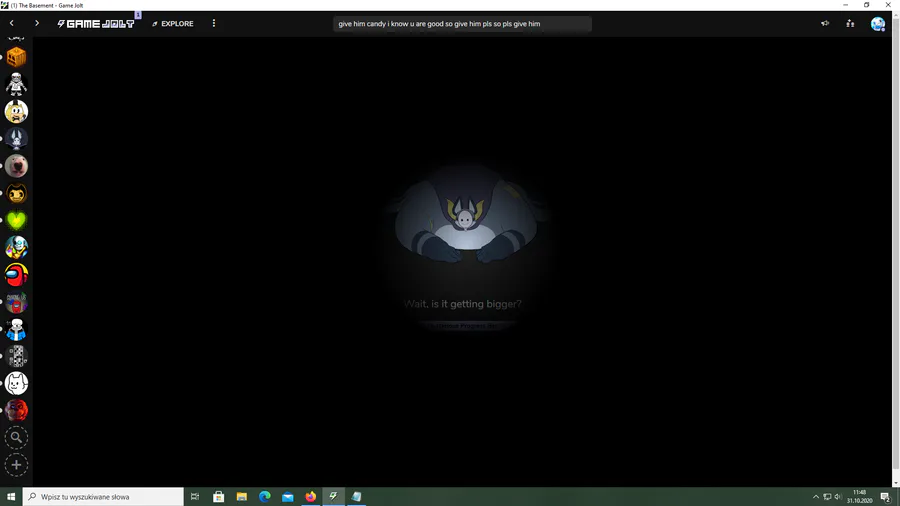The width and height of the screenshot is (900, 506).
Task: Open the notepad-like app on taskbar
Action: (356, 497)
